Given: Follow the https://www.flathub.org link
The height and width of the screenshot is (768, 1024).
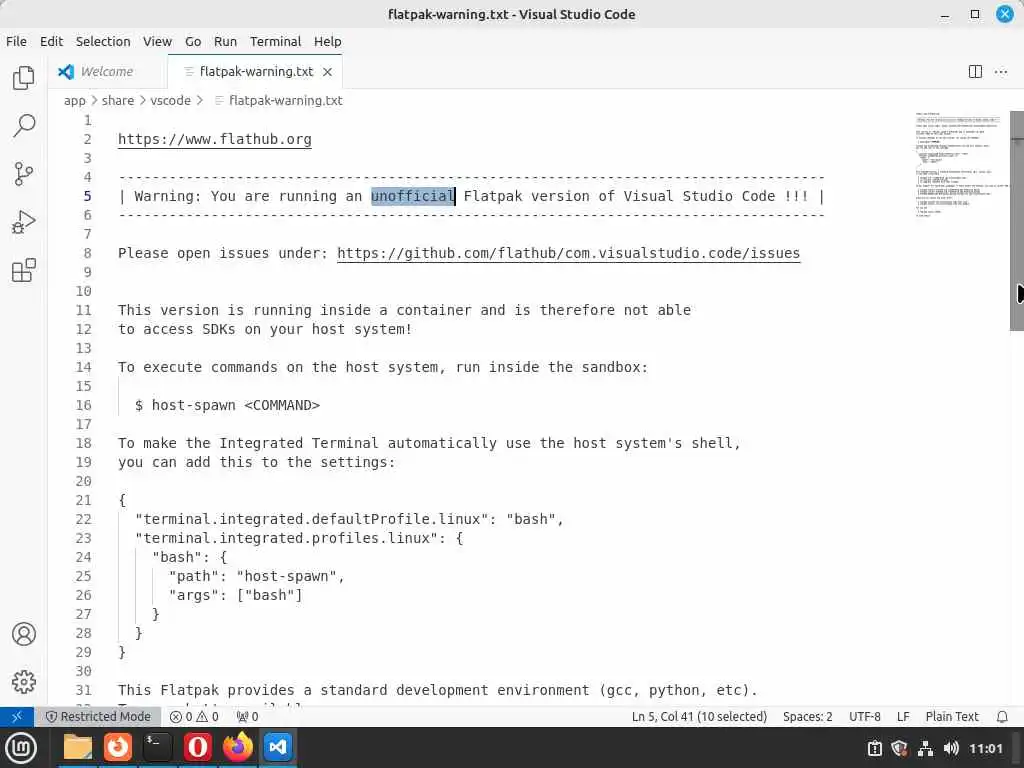Looking at the screenshot, I should 215,139.
